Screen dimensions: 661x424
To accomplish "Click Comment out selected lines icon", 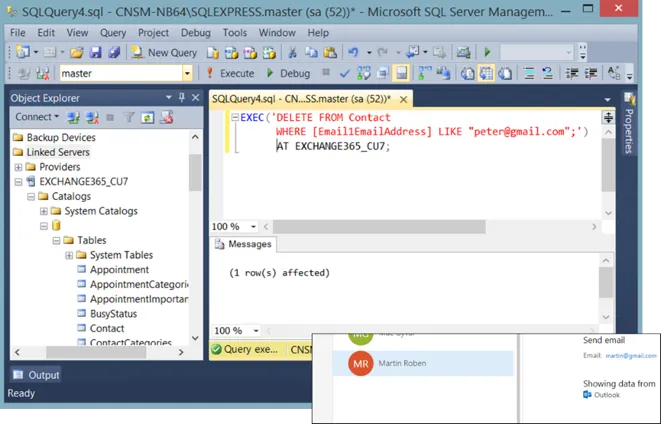I will click(x=529, y=73).
